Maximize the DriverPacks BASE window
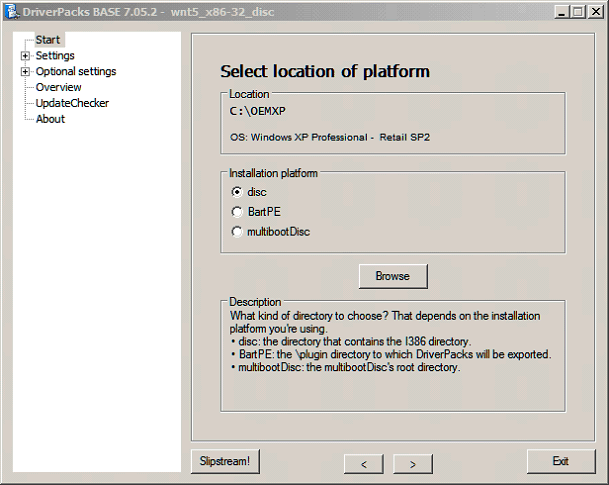Viewport: 609px width, 485px height. click(x=580, y=11)
